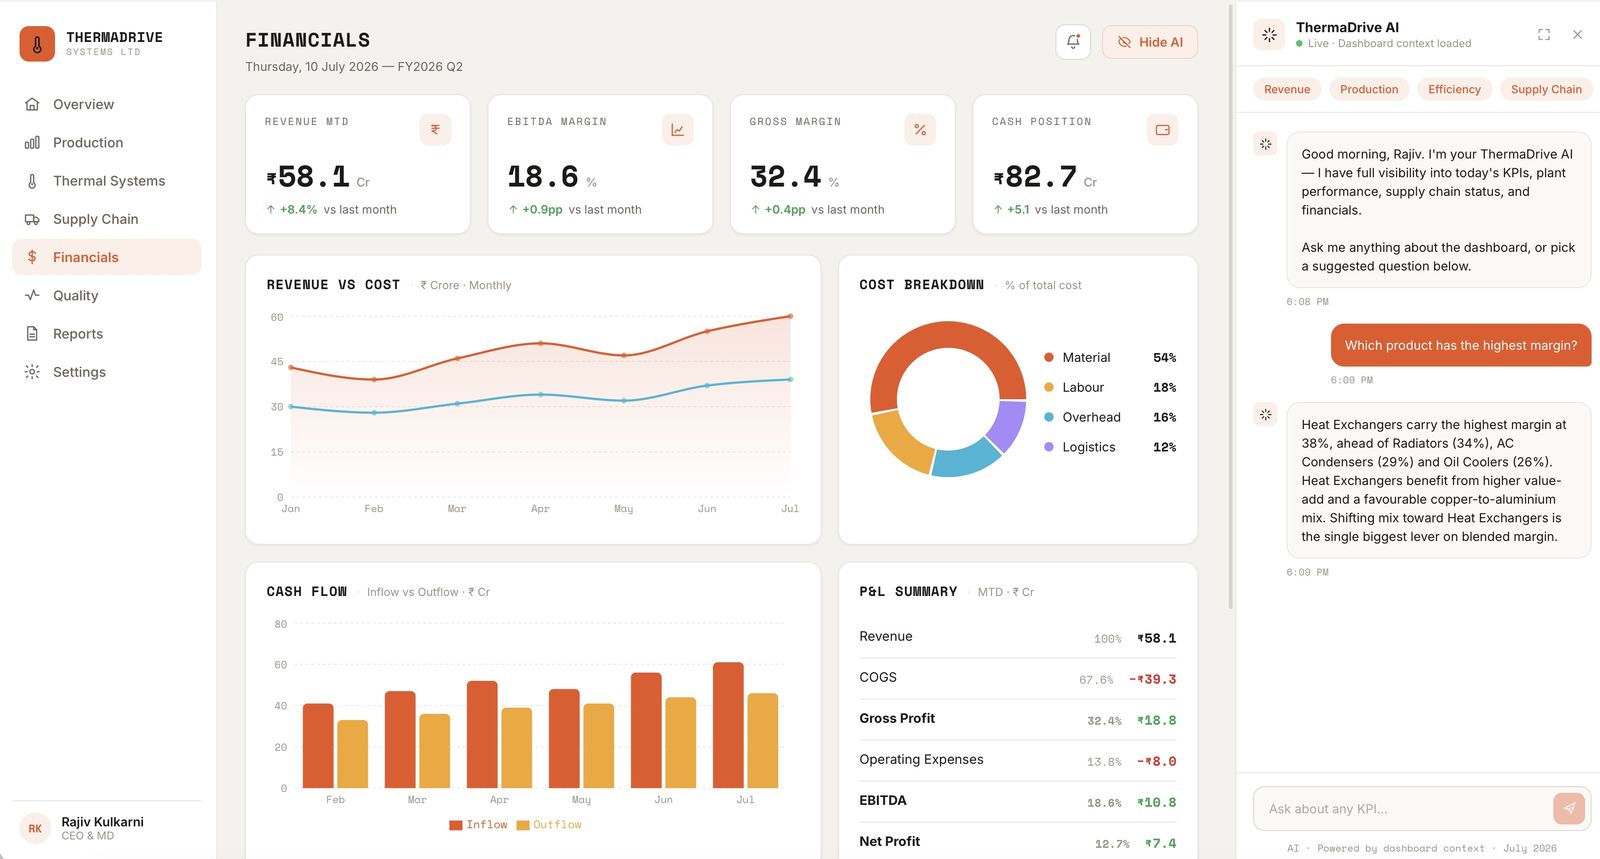Image resolution: width=1600 pixels, height=859 pixels.
Task: Click the EBITDA row in P&L Summary
Action: coord(1018,801)
